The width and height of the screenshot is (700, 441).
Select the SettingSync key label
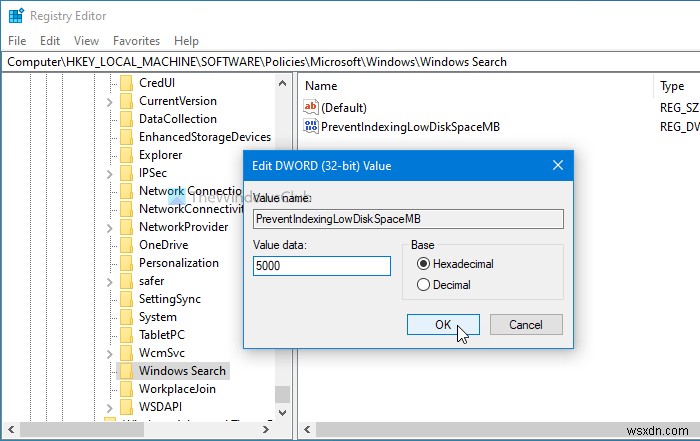tap(170, 299)
